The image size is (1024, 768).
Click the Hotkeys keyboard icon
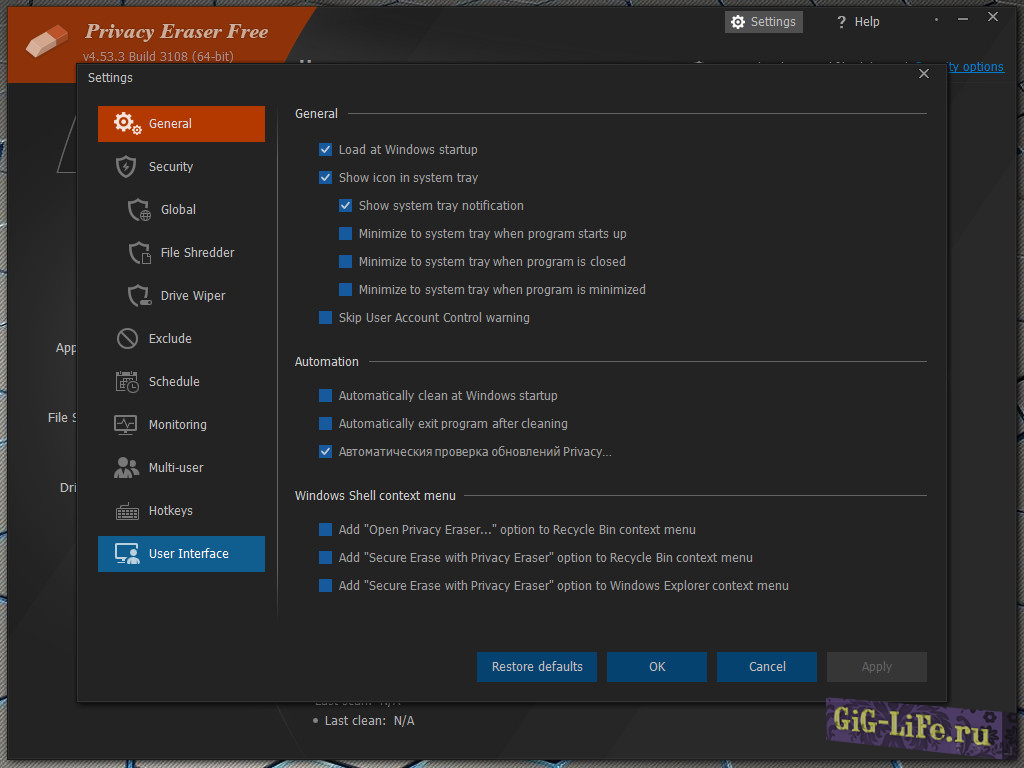click(127, 511)
